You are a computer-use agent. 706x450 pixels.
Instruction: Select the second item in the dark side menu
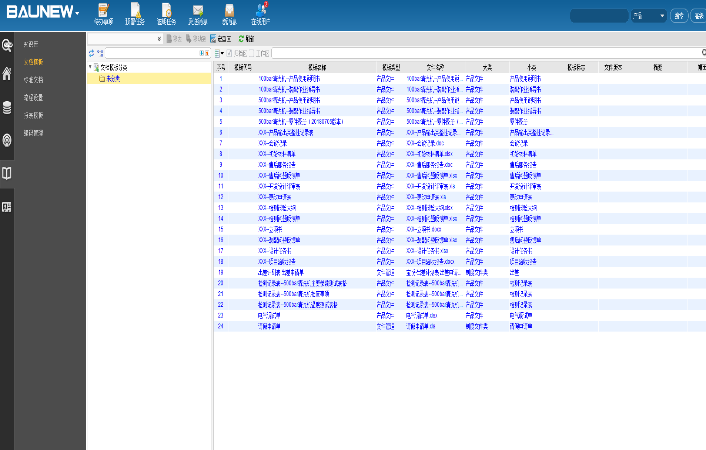33,62
